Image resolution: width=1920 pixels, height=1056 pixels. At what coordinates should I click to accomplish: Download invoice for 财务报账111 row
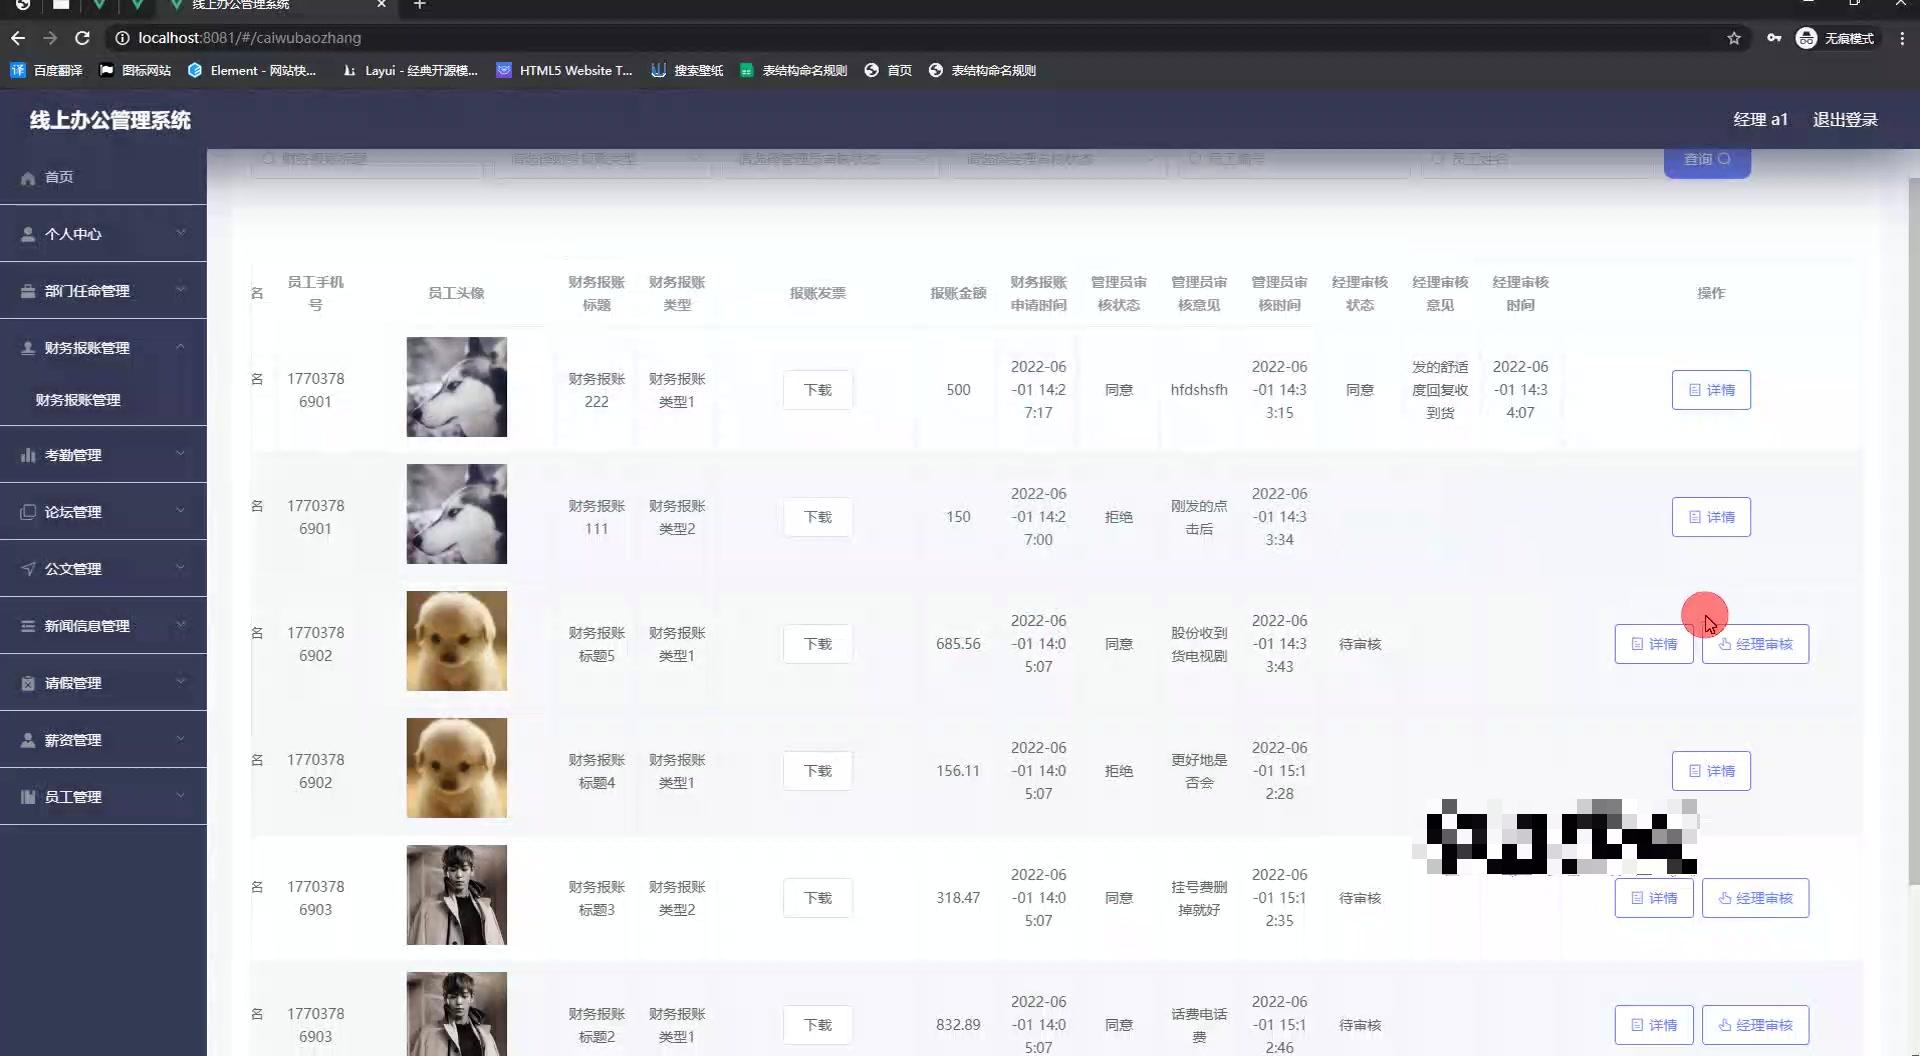click(x=818, y=517)
